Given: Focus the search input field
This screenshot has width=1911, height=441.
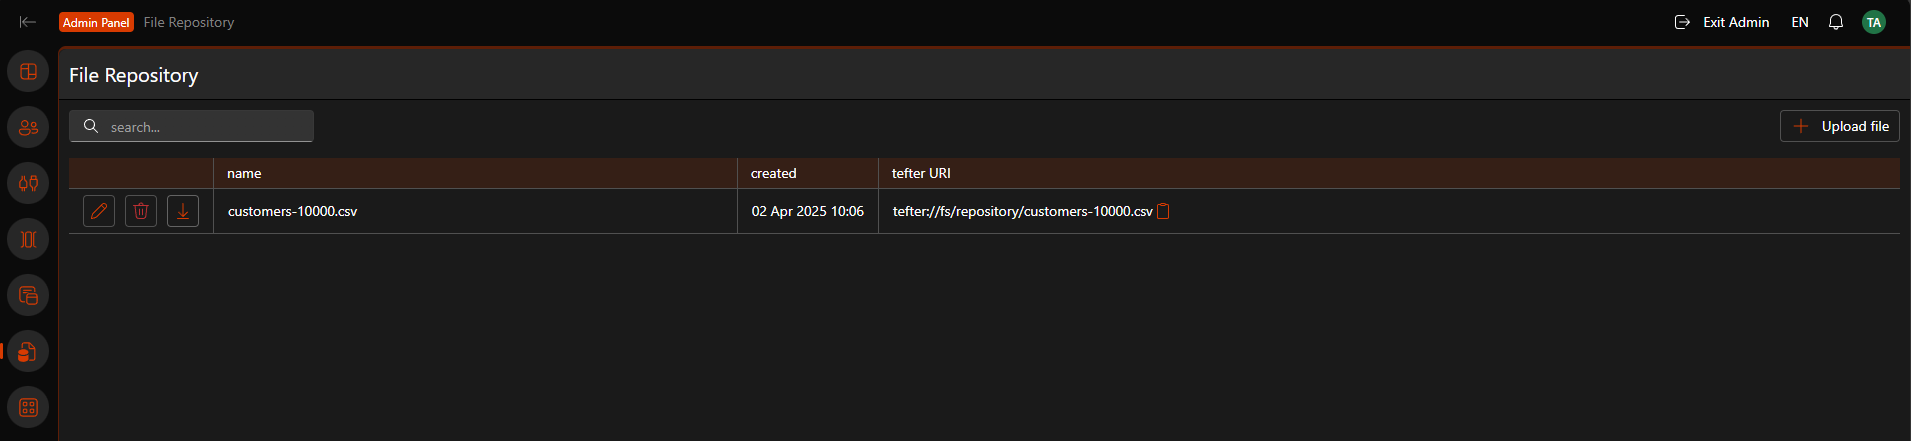Looking at the screenshot, I should (191, 126).
